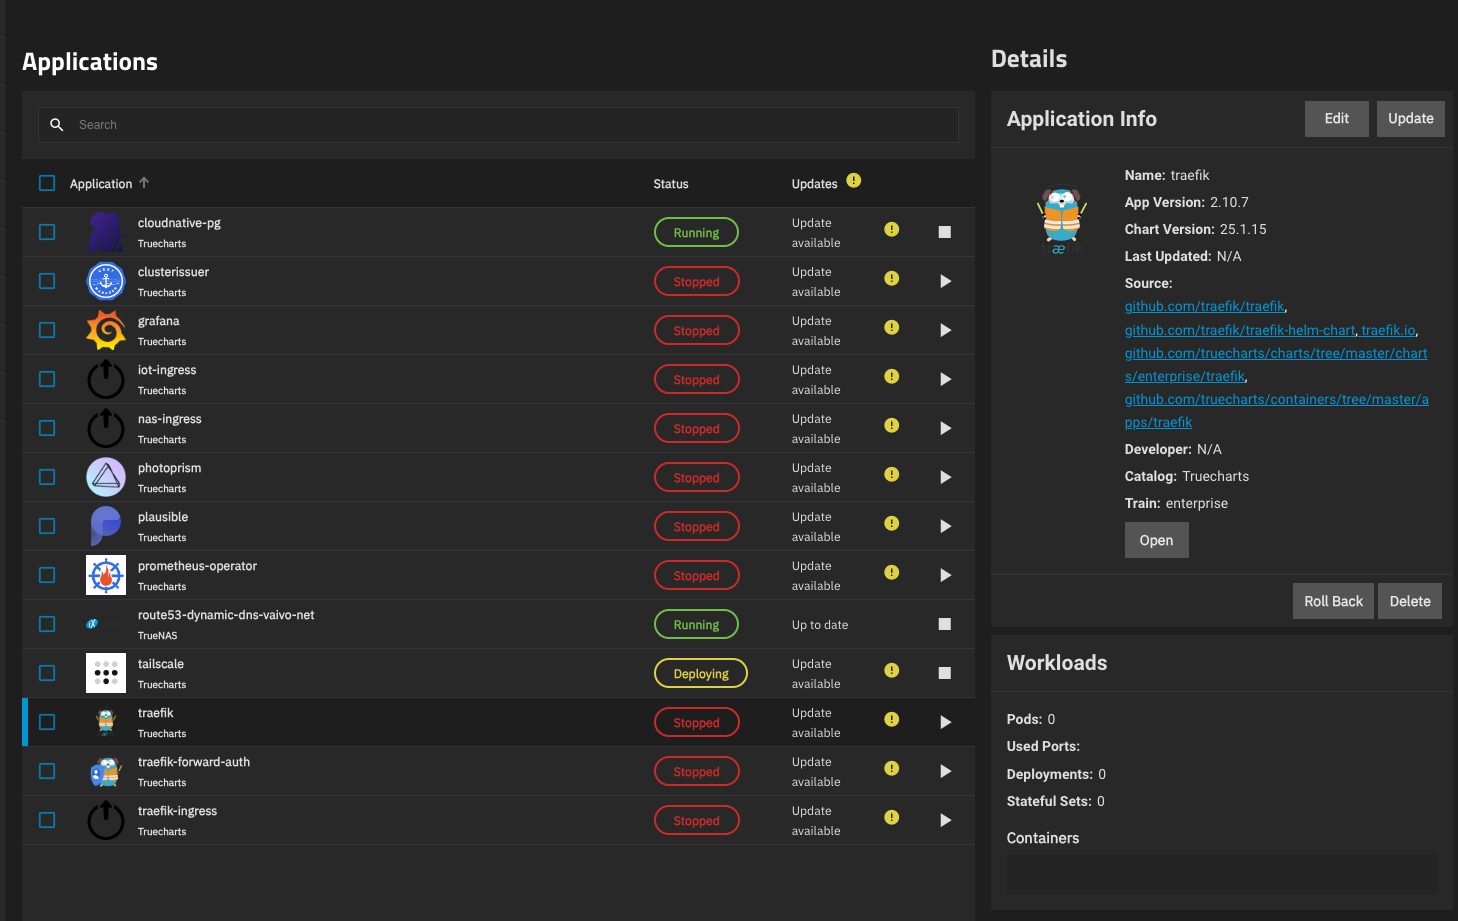The image size is (1458, 921).
Task: Click the grafana app logo
Action: pyautogui.click(x=106, y=330)
